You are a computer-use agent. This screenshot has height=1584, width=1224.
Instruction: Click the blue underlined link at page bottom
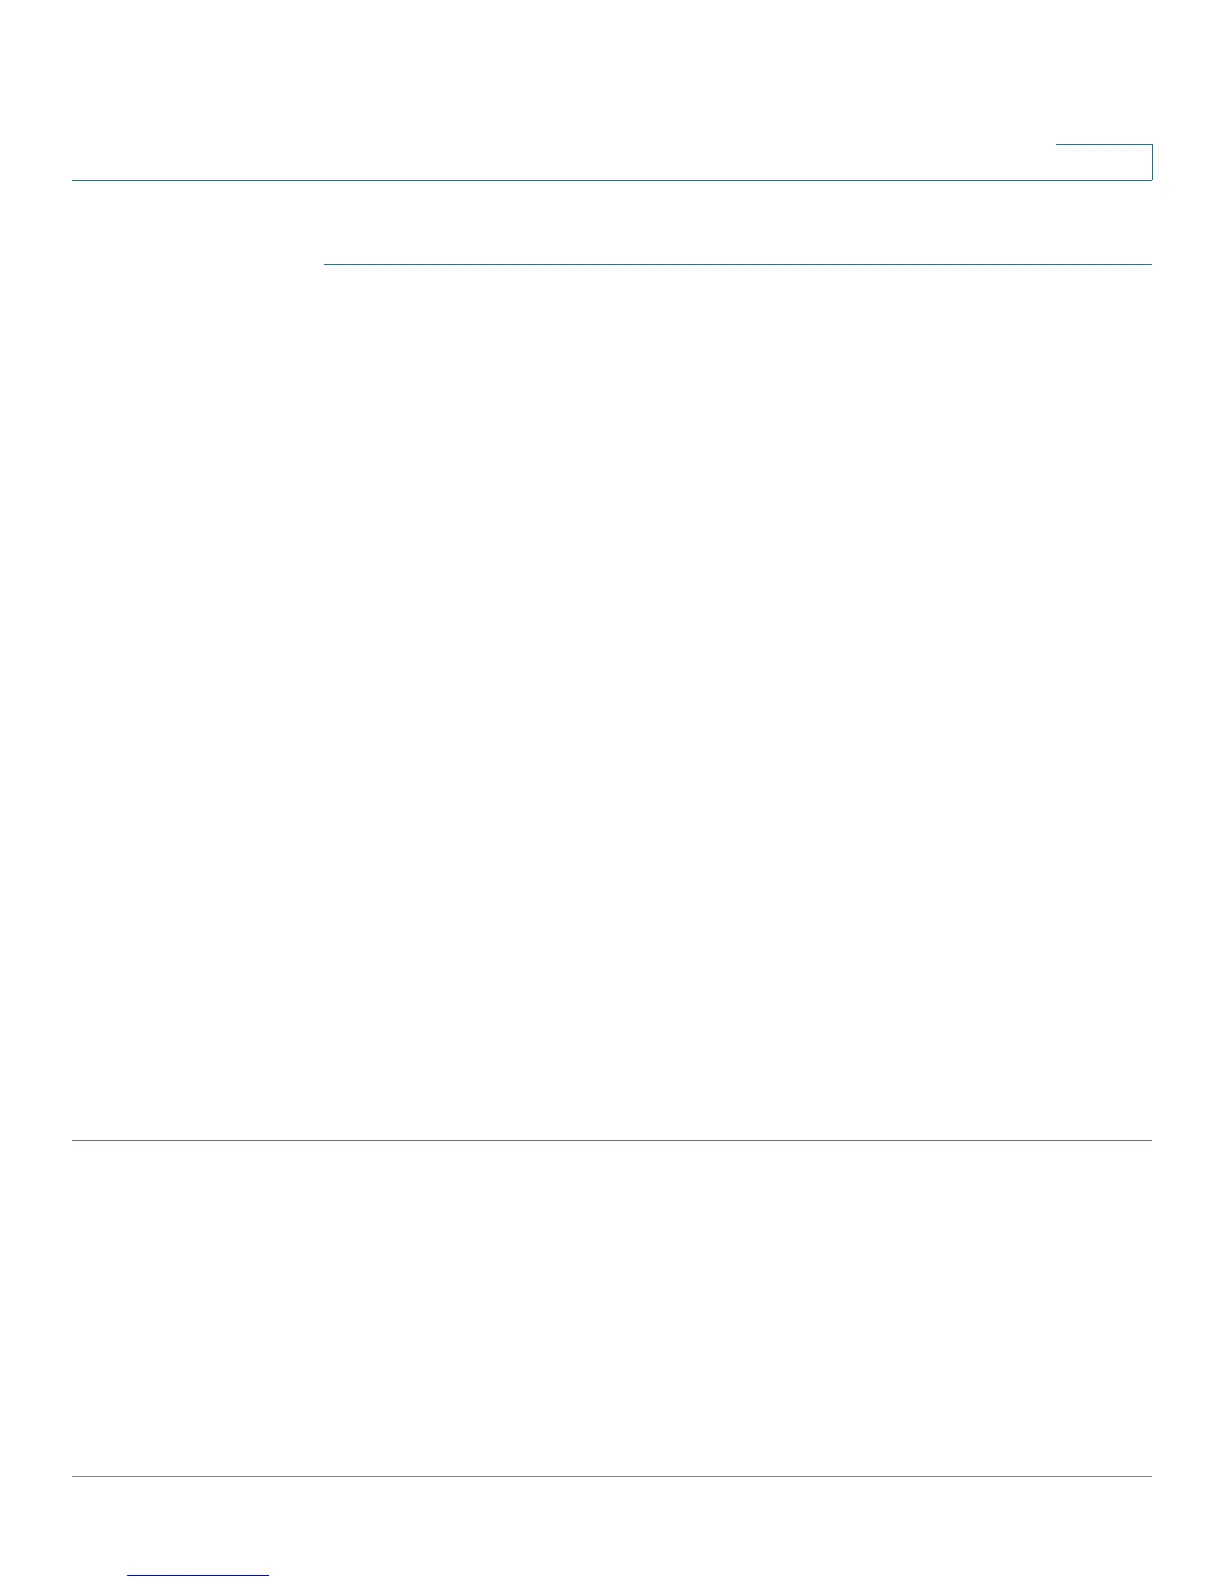click(x=198, y=1575)
